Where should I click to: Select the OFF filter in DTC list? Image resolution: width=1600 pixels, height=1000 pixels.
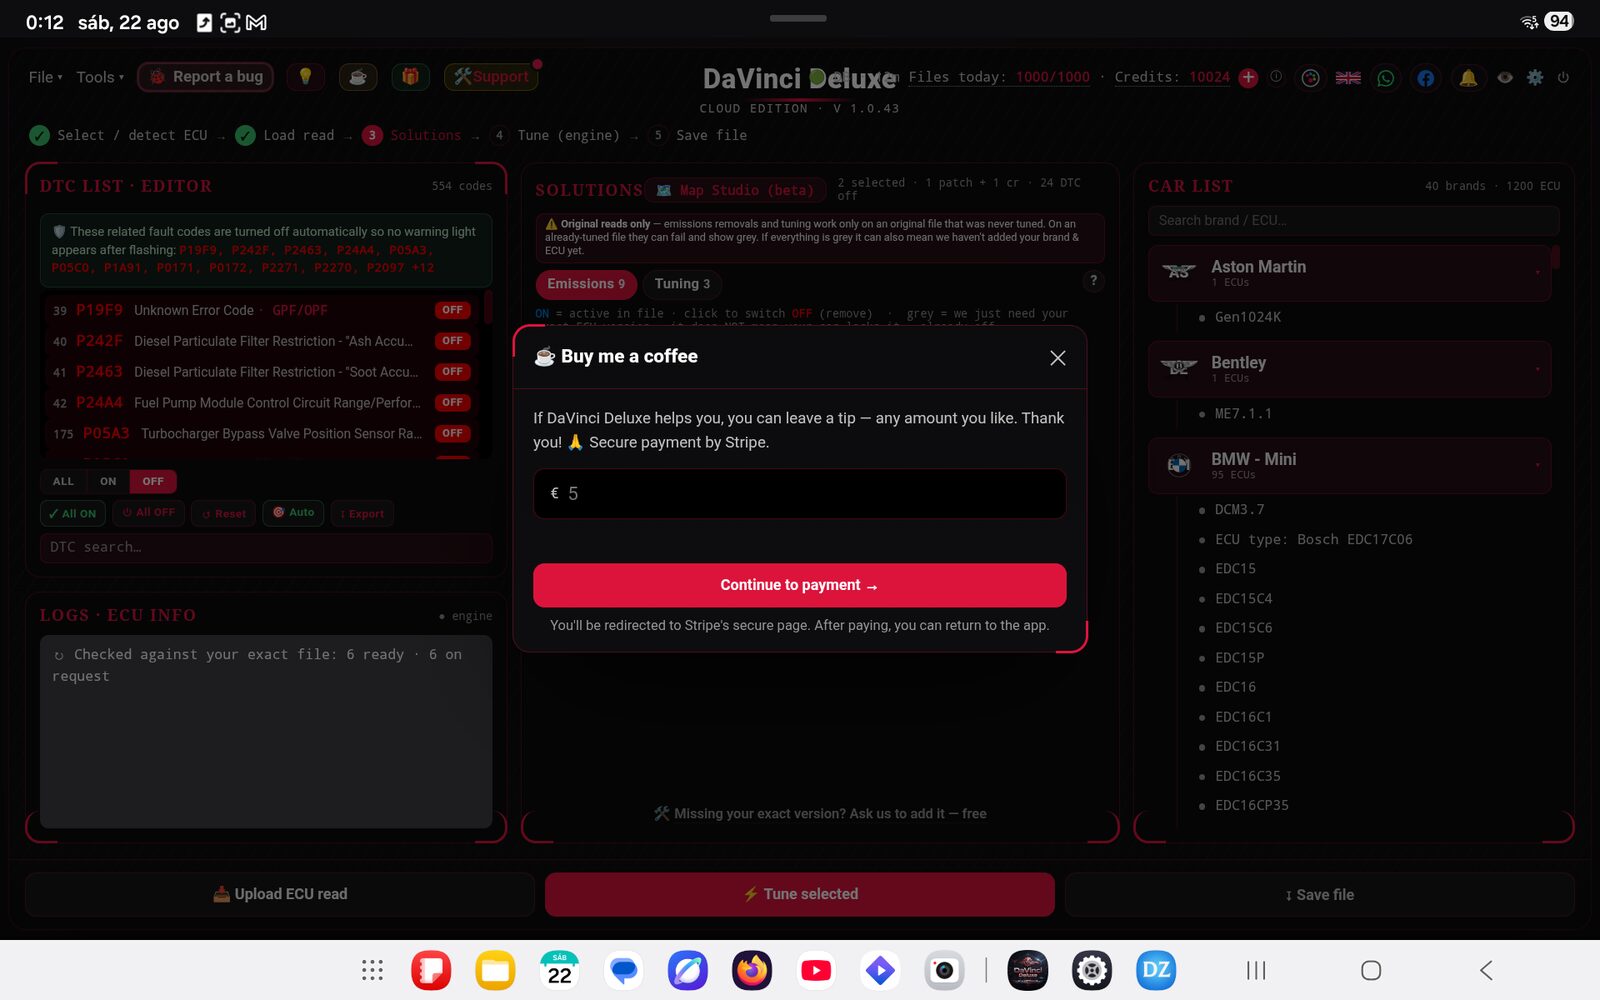pos(153,482)
